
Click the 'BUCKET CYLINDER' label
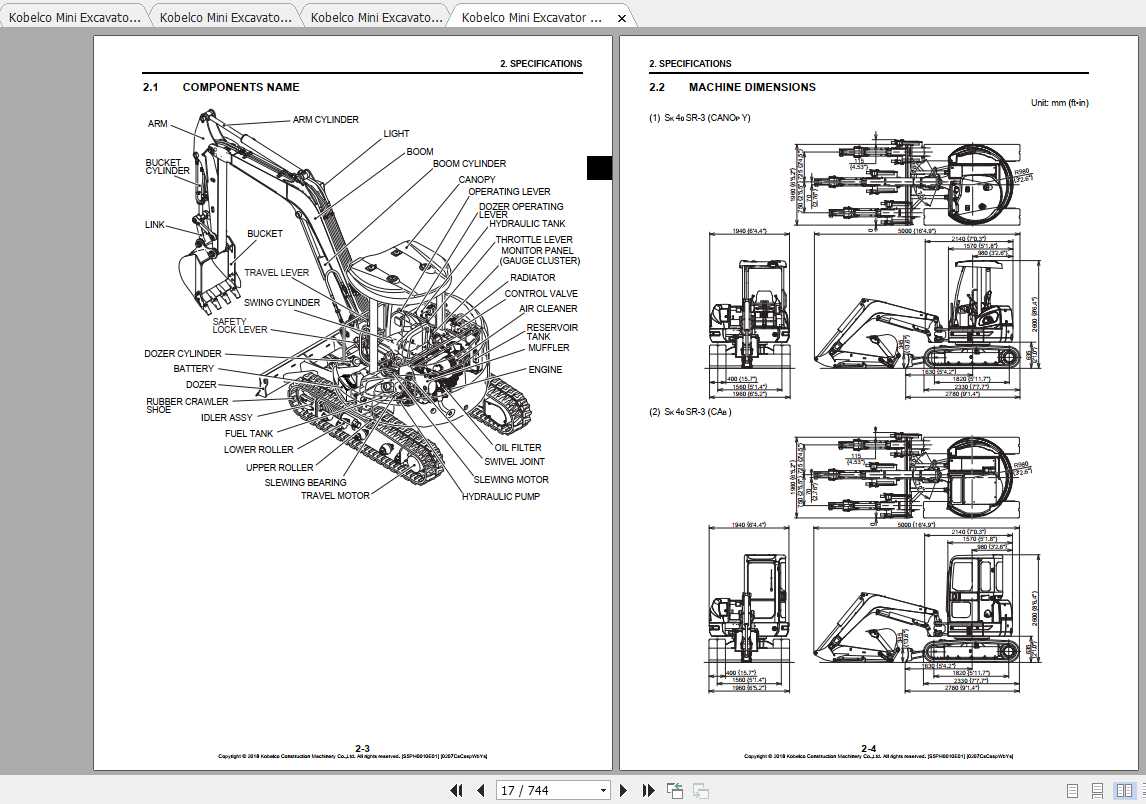click(167, 167)
